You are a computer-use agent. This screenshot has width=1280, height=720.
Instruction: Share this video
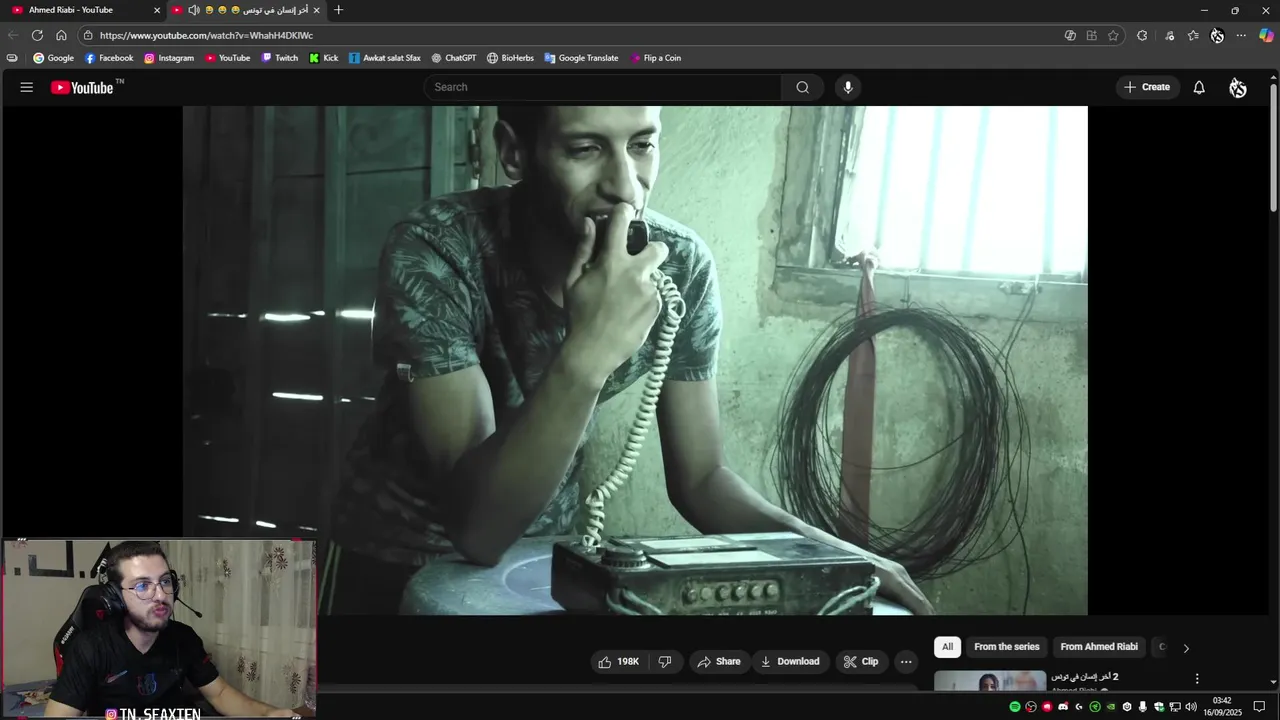pos(719,661)
